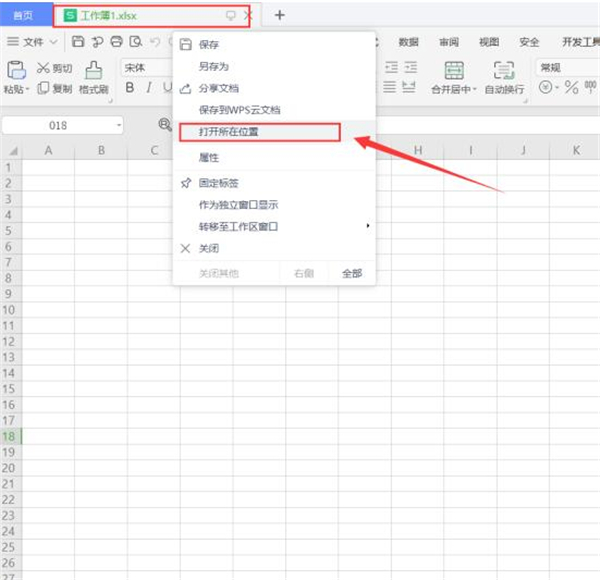Select the Format Painter brush
Image resolution: width=600 pixels, height=580 pixels.
[94, 78]
